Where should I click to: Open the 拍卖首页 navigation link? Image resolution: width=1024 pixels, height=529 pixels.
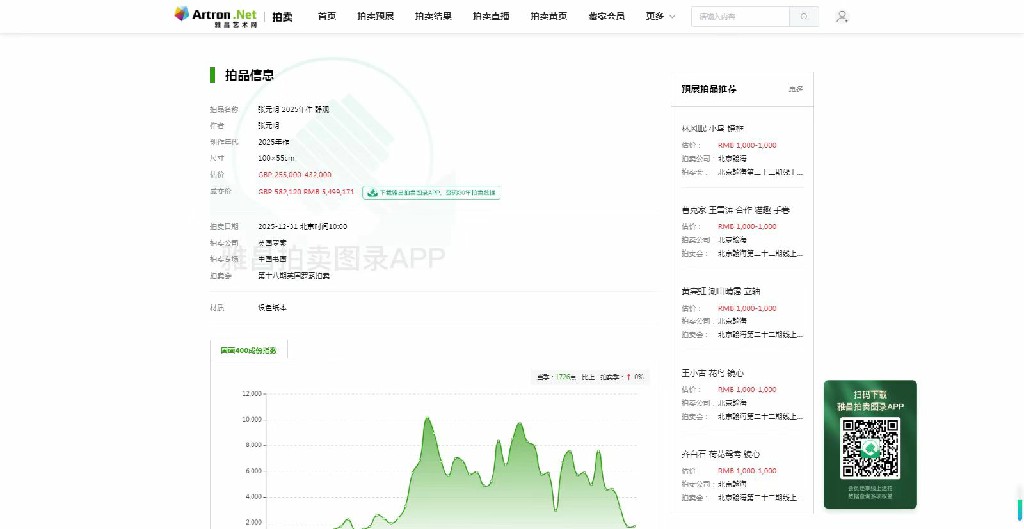(x=549, y=17)
